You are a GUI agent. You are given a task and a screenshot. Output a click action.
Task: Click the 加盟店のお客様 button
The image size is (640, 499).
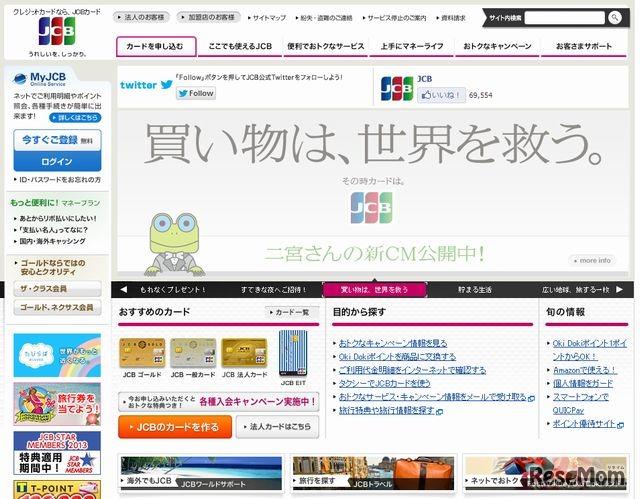point(209,17)
